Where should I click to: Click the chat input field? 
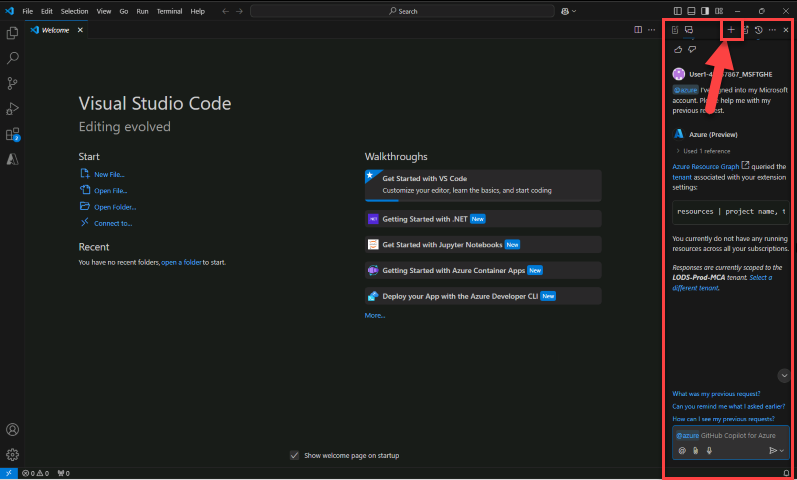tap(740, 436)
